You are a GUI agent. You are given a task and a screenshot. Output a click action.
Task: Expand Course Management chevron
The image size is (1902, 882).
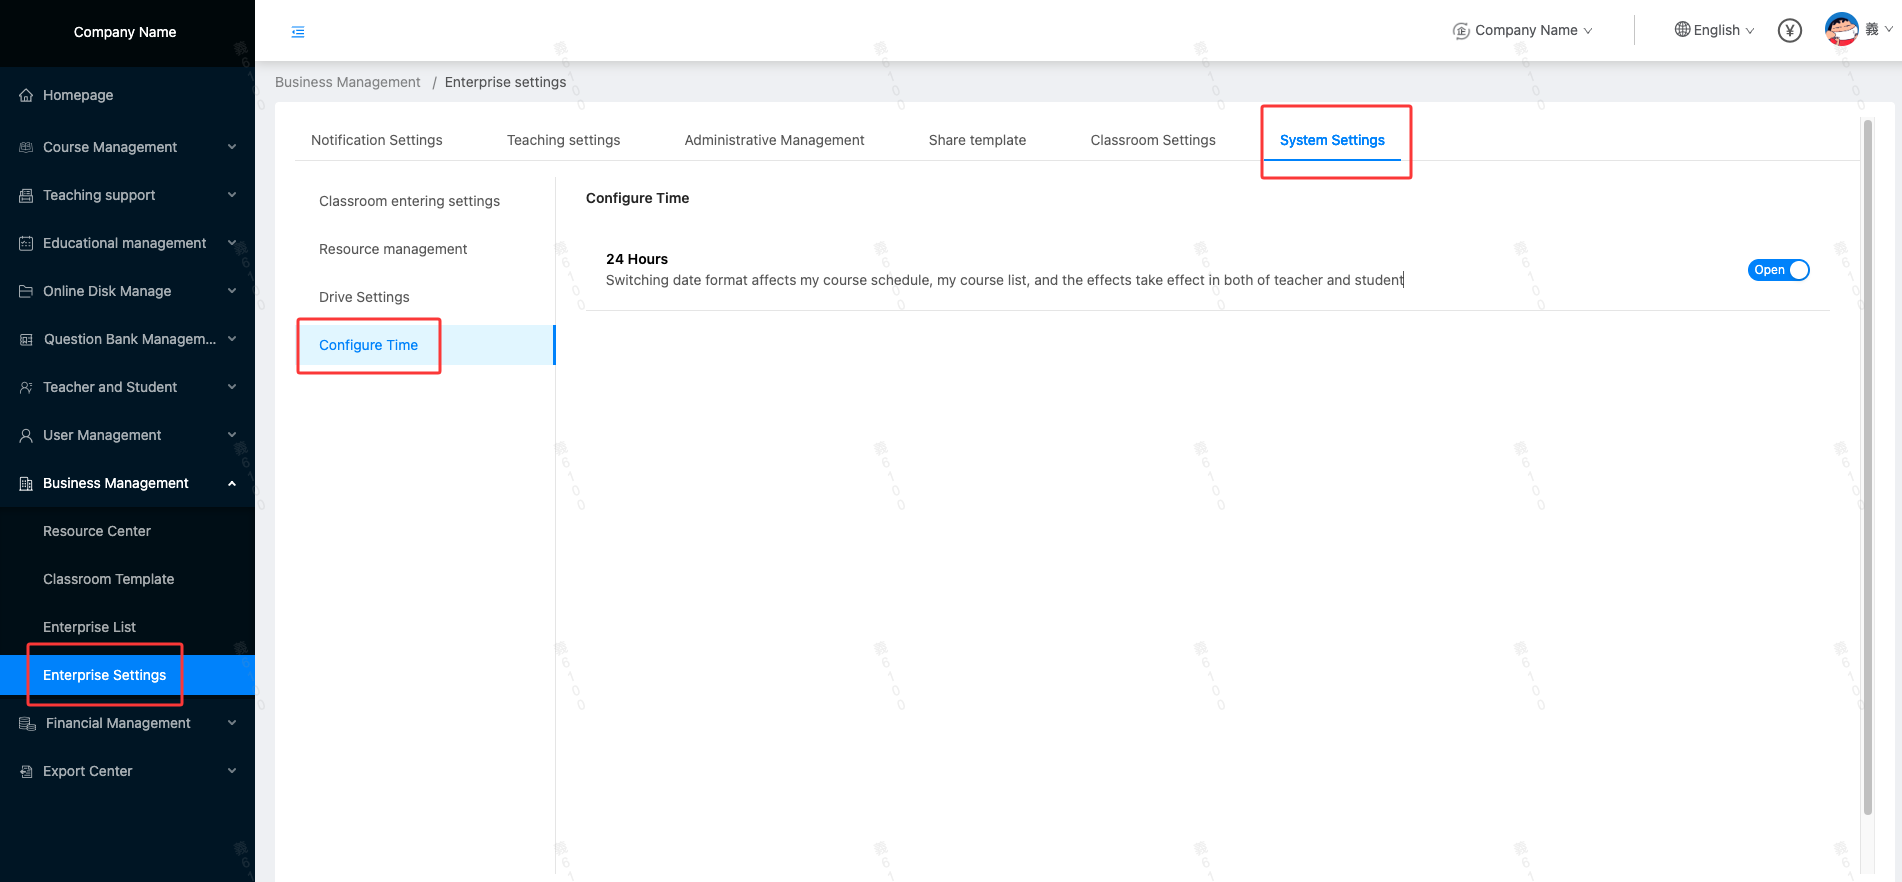(232, 147)
